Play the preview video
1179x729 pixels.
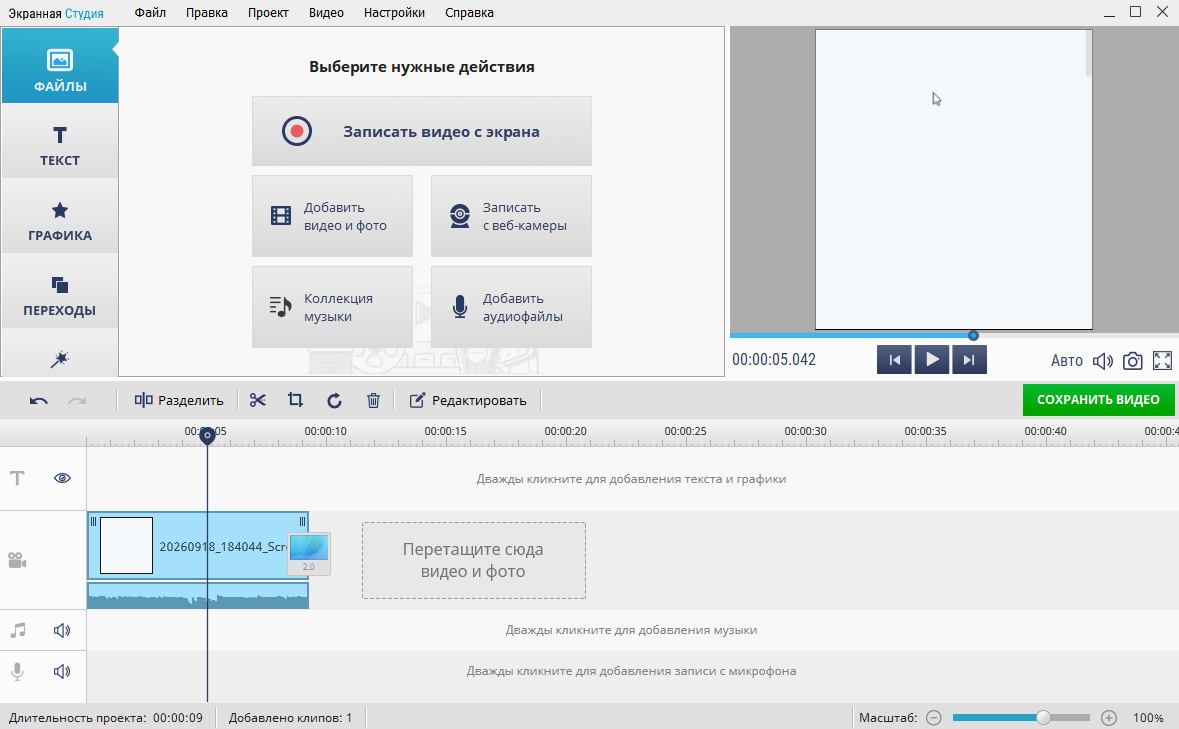pyautogui.click(x=932, y=360)
